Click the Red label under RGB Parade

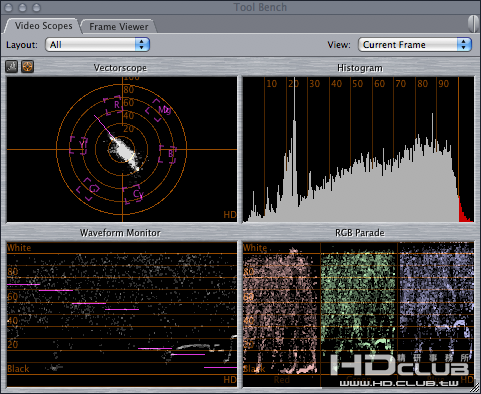tap(282, 380)
